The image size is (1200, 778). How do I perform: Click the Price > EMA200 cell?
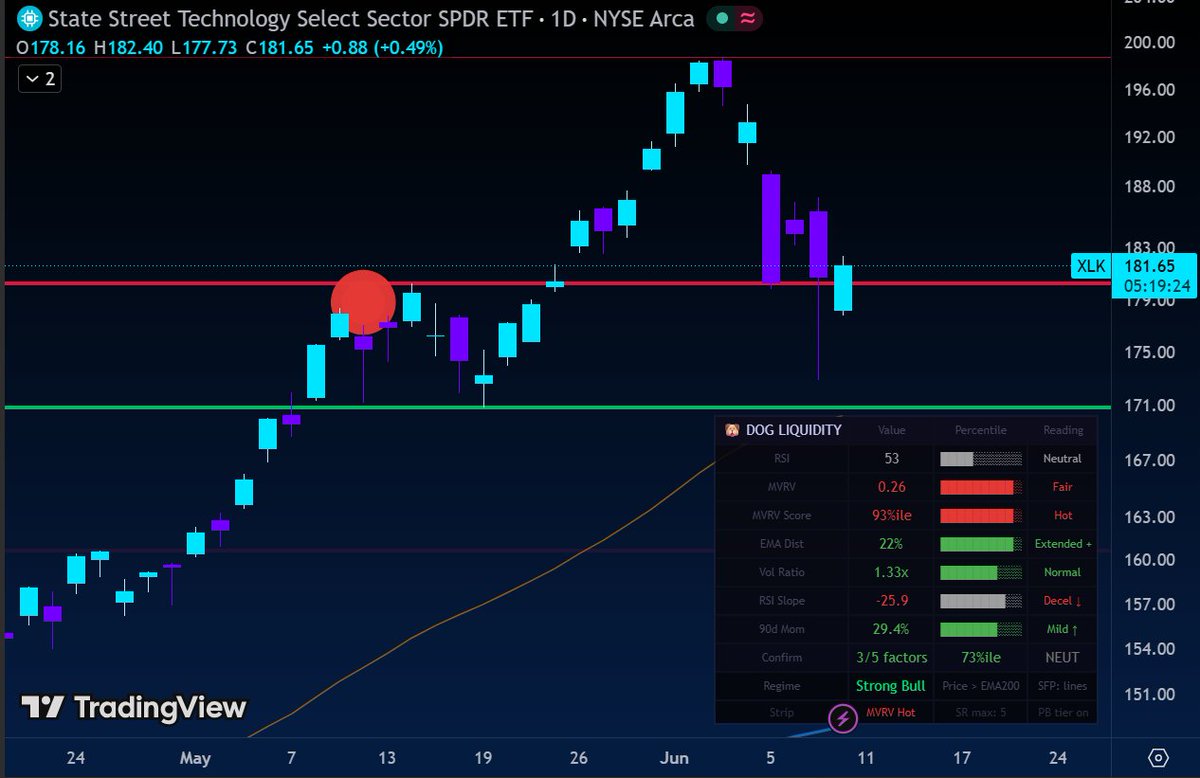(979, 686)
